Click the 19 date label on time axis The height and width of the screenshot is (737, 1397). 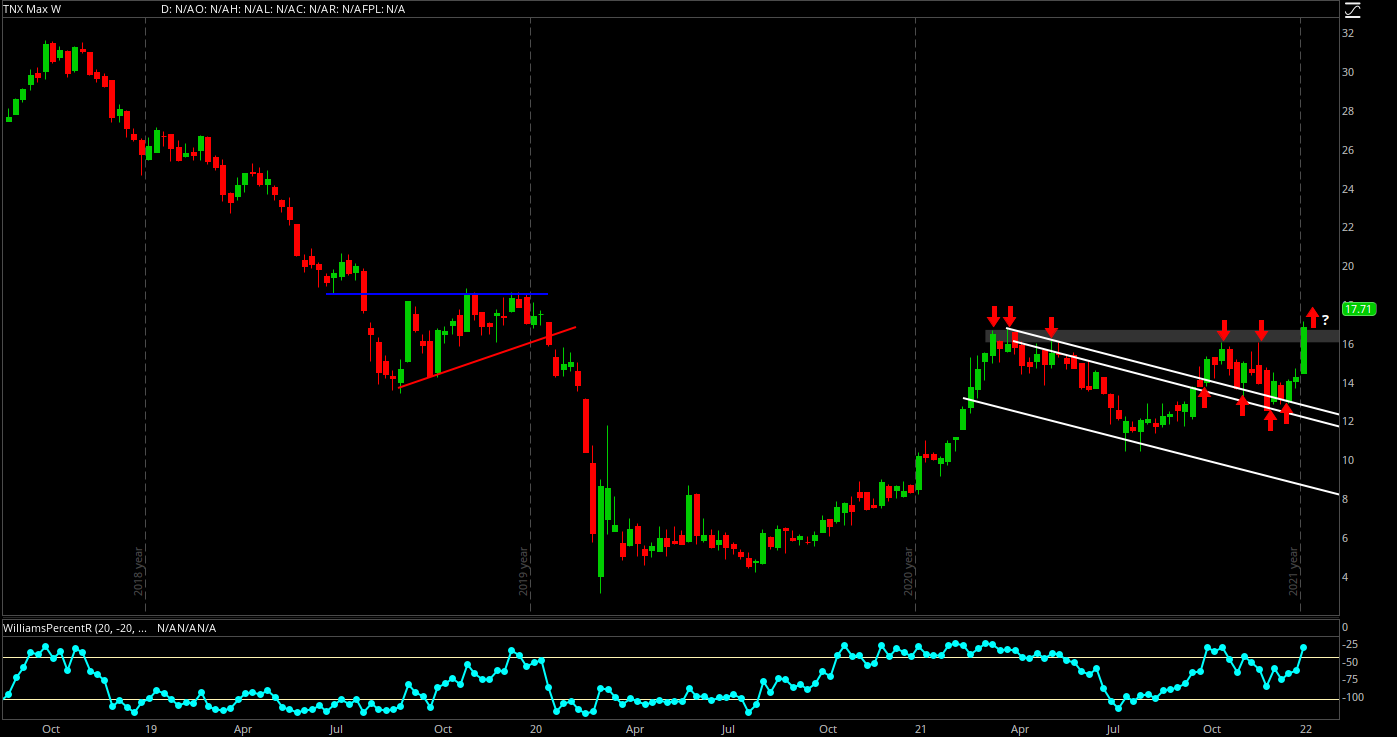point(150,729)
